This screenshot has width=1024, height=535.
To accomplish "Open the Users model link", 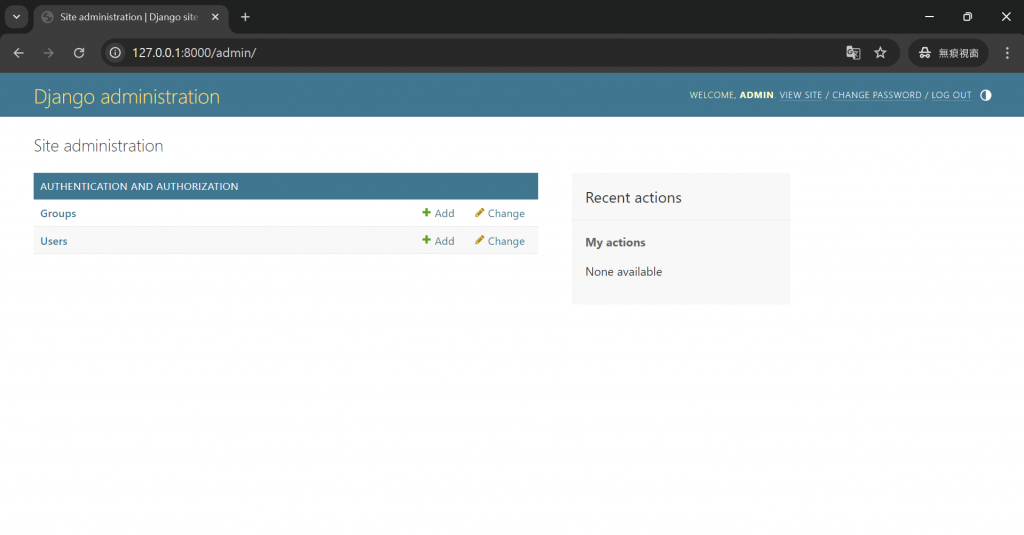I will (54, 241).
